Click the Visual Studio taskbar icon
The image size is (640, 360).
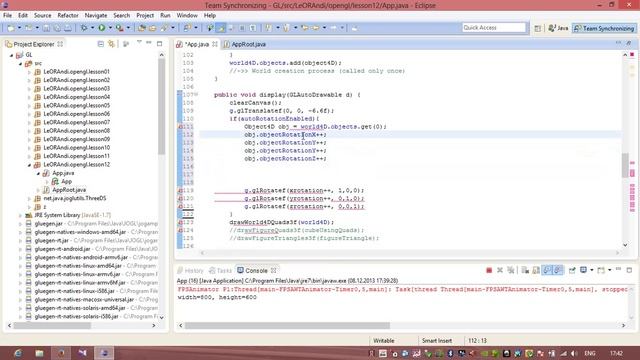[82, 353]
